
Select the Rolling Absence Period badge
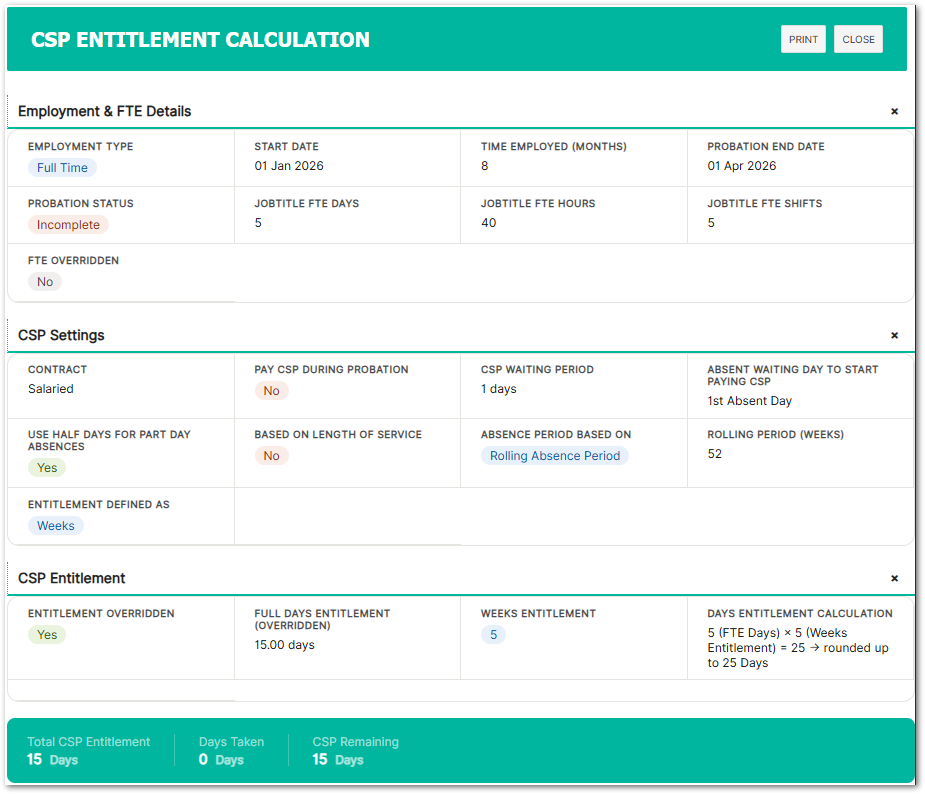555,456
